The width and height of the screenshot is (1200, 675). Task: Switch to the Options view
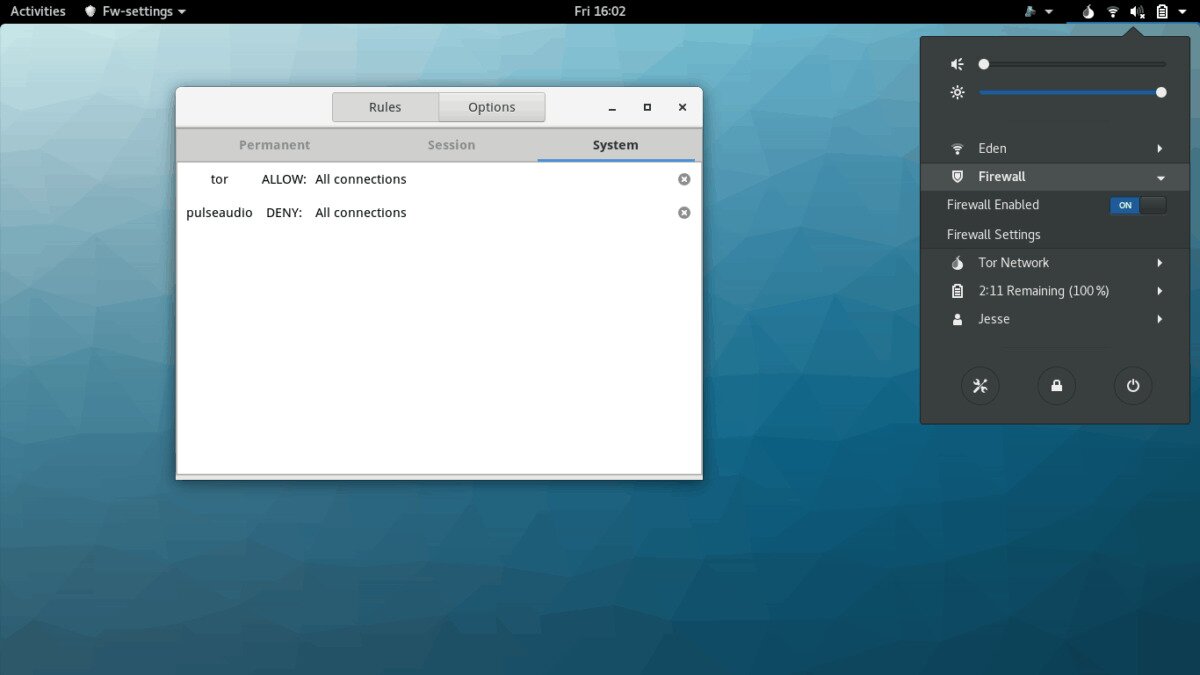[x=492, y=107]
